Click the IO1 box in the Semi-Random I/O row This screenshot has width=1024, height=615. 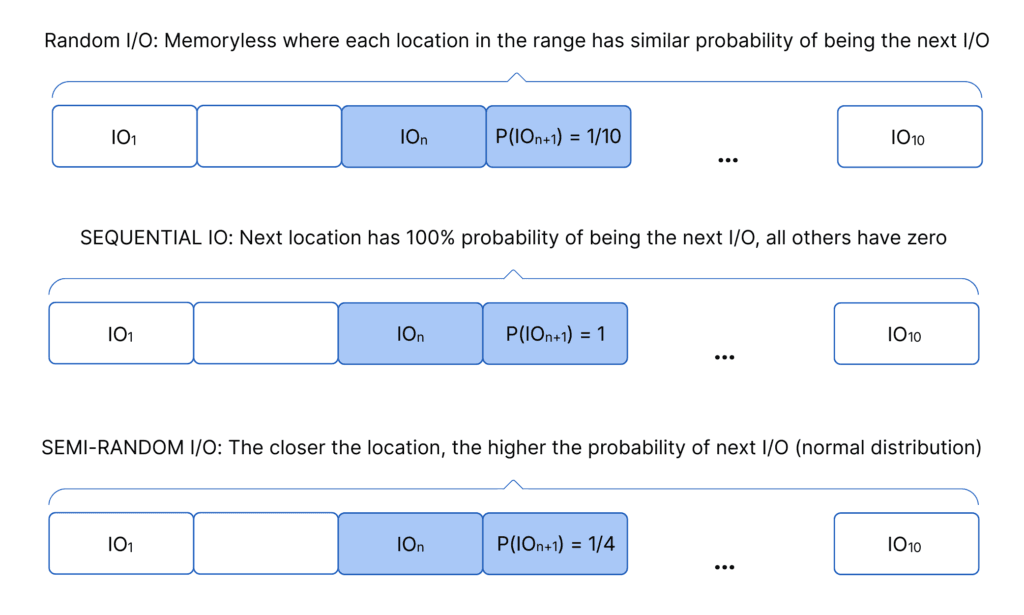click(121, 544)
